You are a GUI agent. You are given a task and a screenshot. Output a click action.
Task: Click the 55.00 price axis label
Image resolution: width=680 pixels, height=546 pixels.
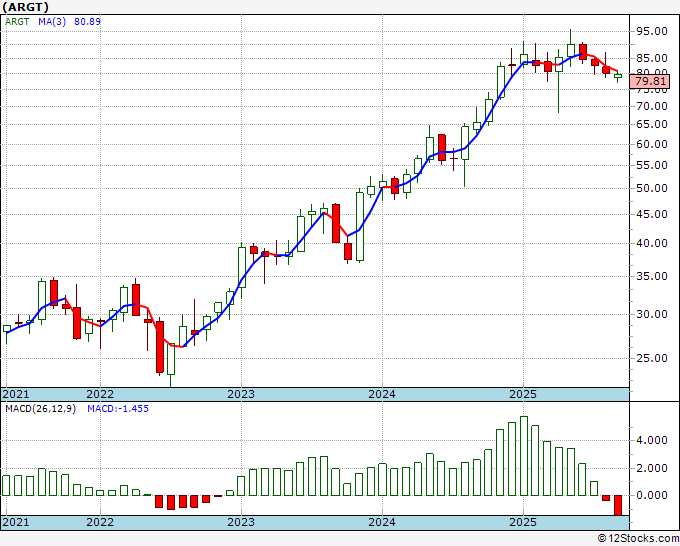(x=651, y=165)
